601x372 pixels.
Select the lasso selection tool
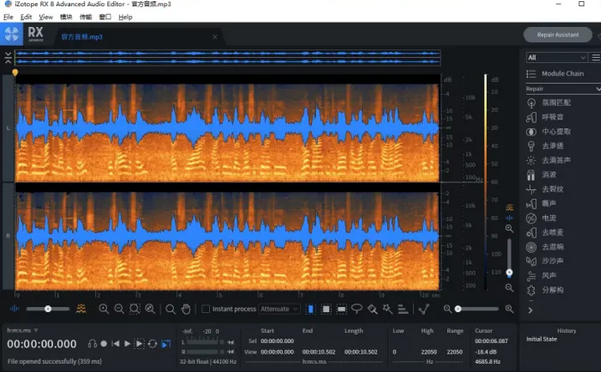pyautogui.click(x=356, y=309)
